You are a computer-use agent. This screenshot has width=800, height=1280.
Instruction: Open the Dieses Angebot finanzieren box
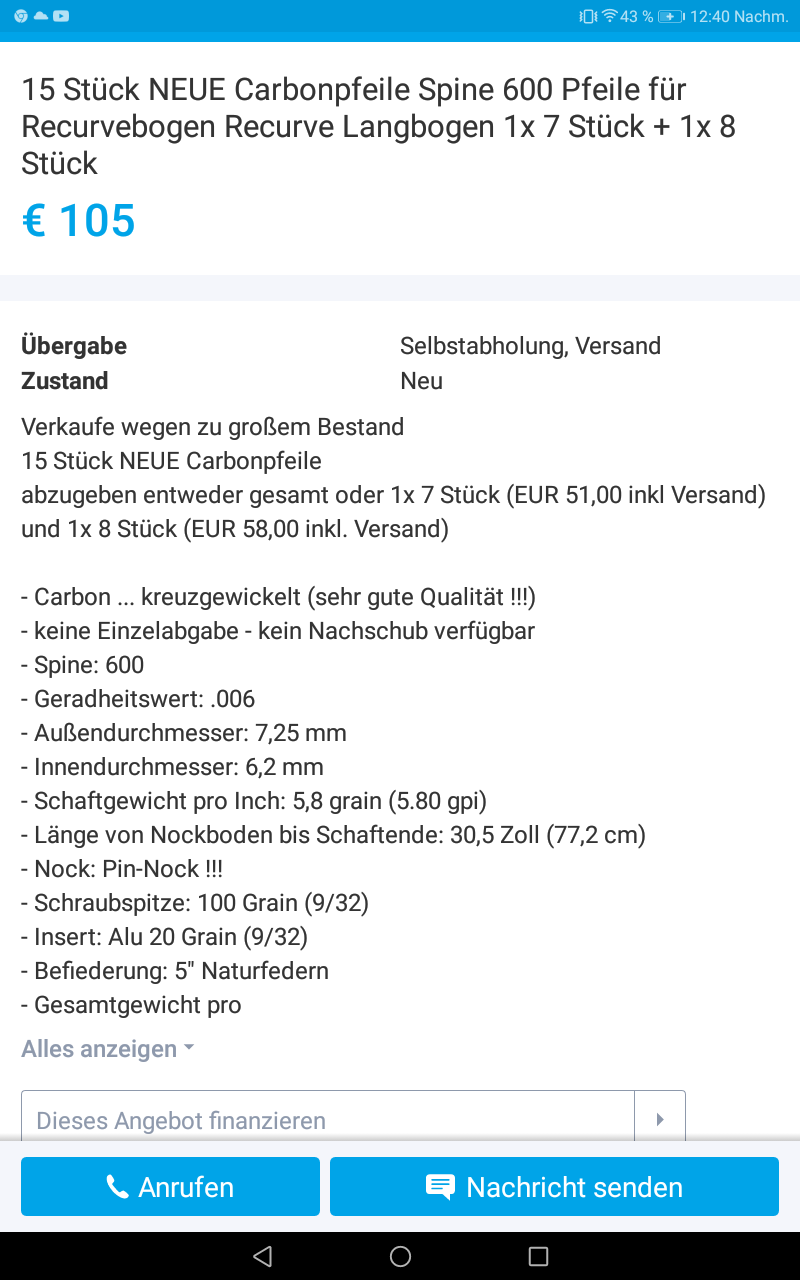coord(327,1120)
